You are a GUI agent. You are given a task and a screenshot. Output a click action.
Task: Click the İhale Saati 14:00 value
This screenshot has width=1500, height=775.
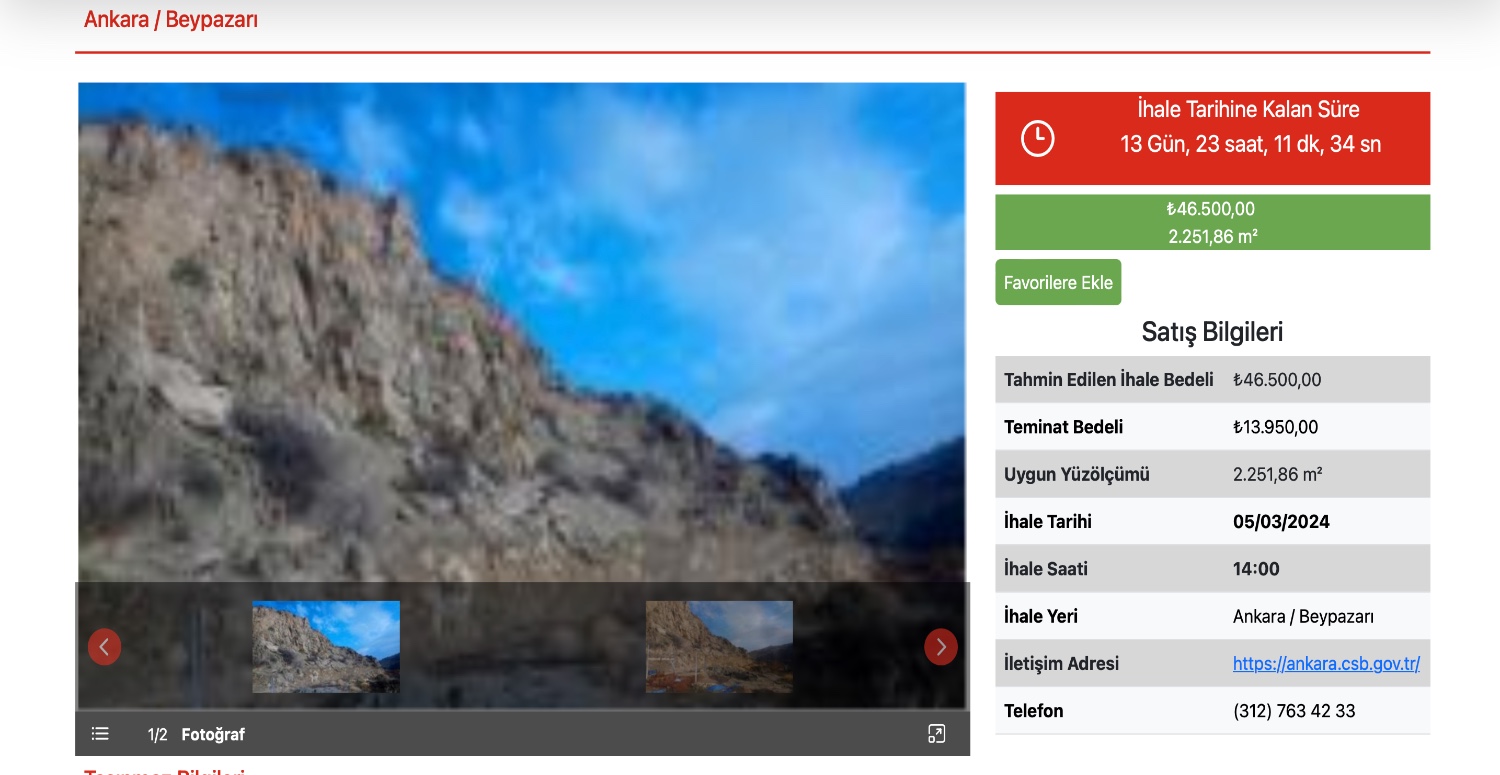[1256, 569]
